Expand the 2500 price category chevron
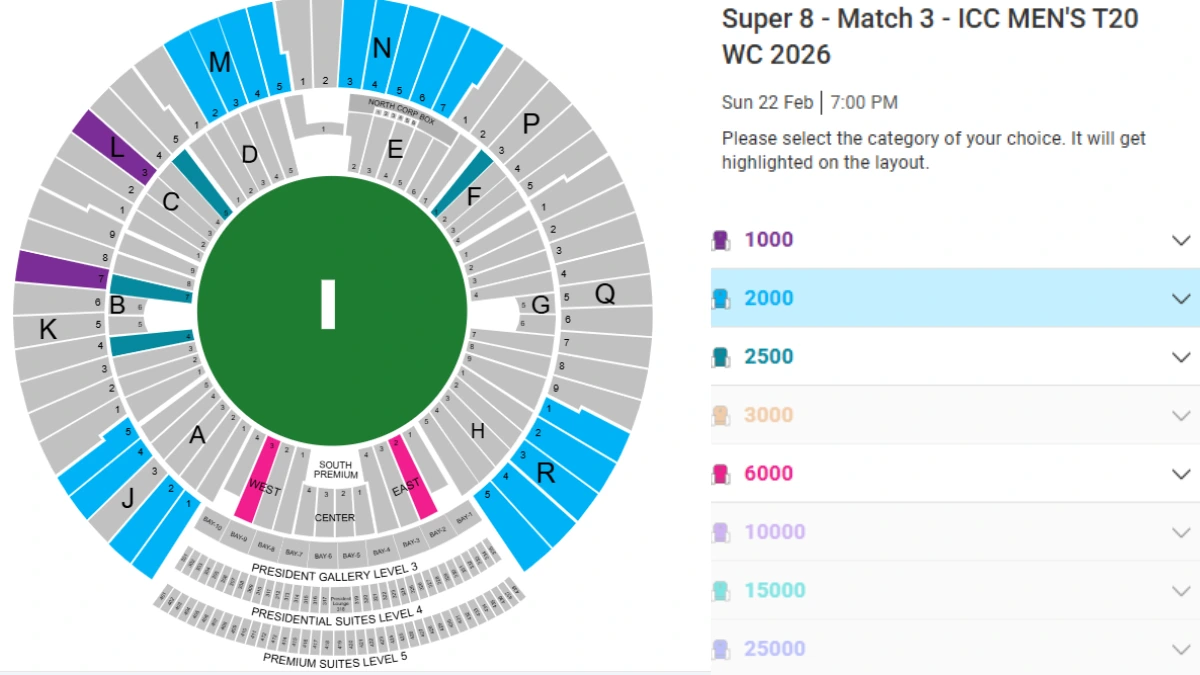 pos(1181,357)
